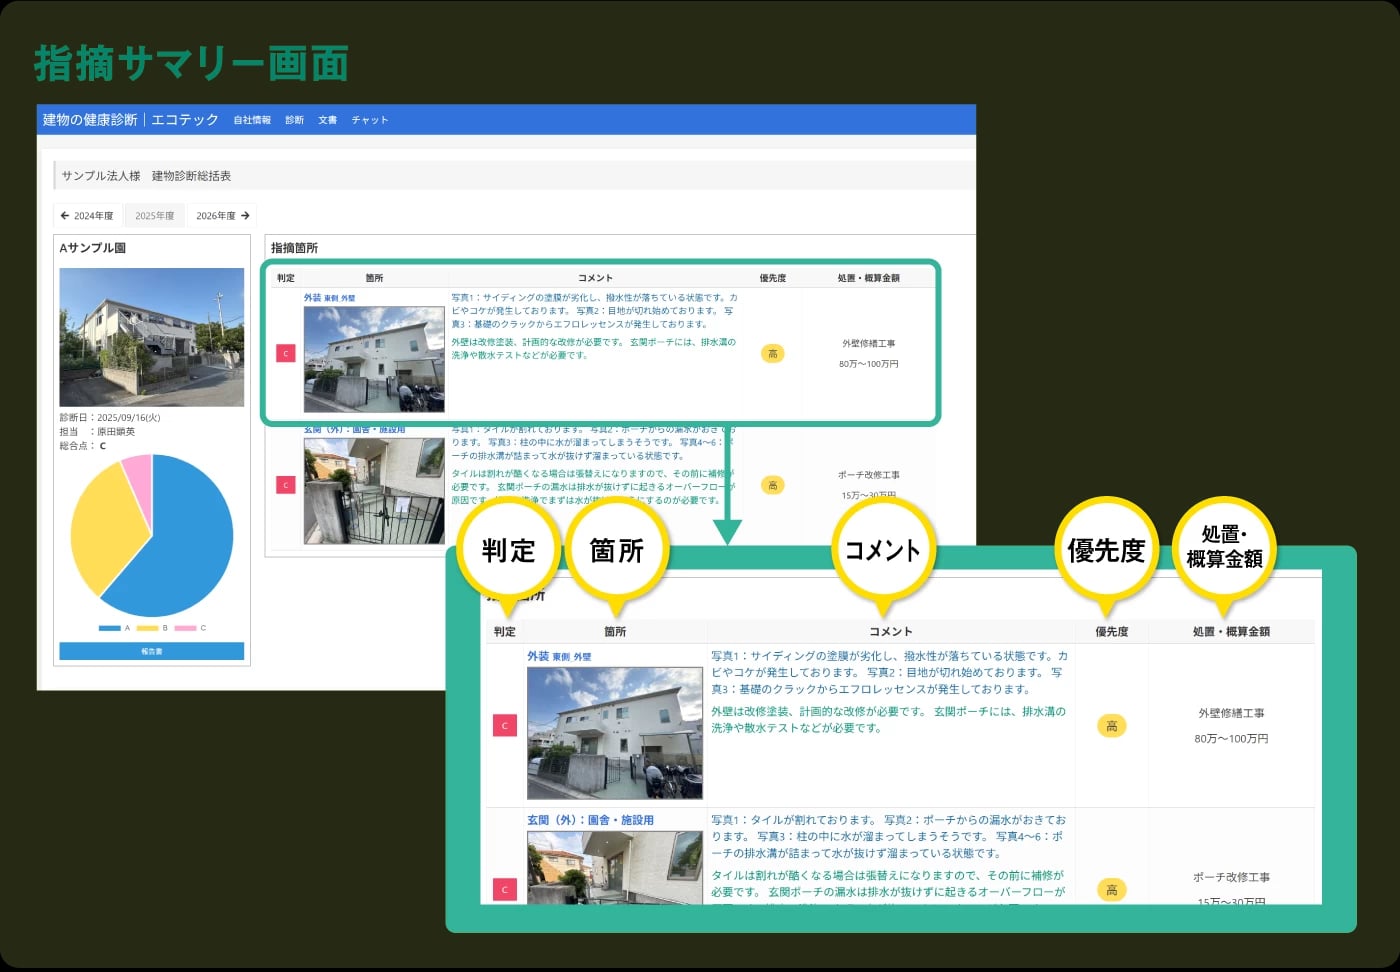Select the 優先度 callout bubble
Image resolution: width=1400 pixels, height=972 pixels.
click(x=1106, y=548)
